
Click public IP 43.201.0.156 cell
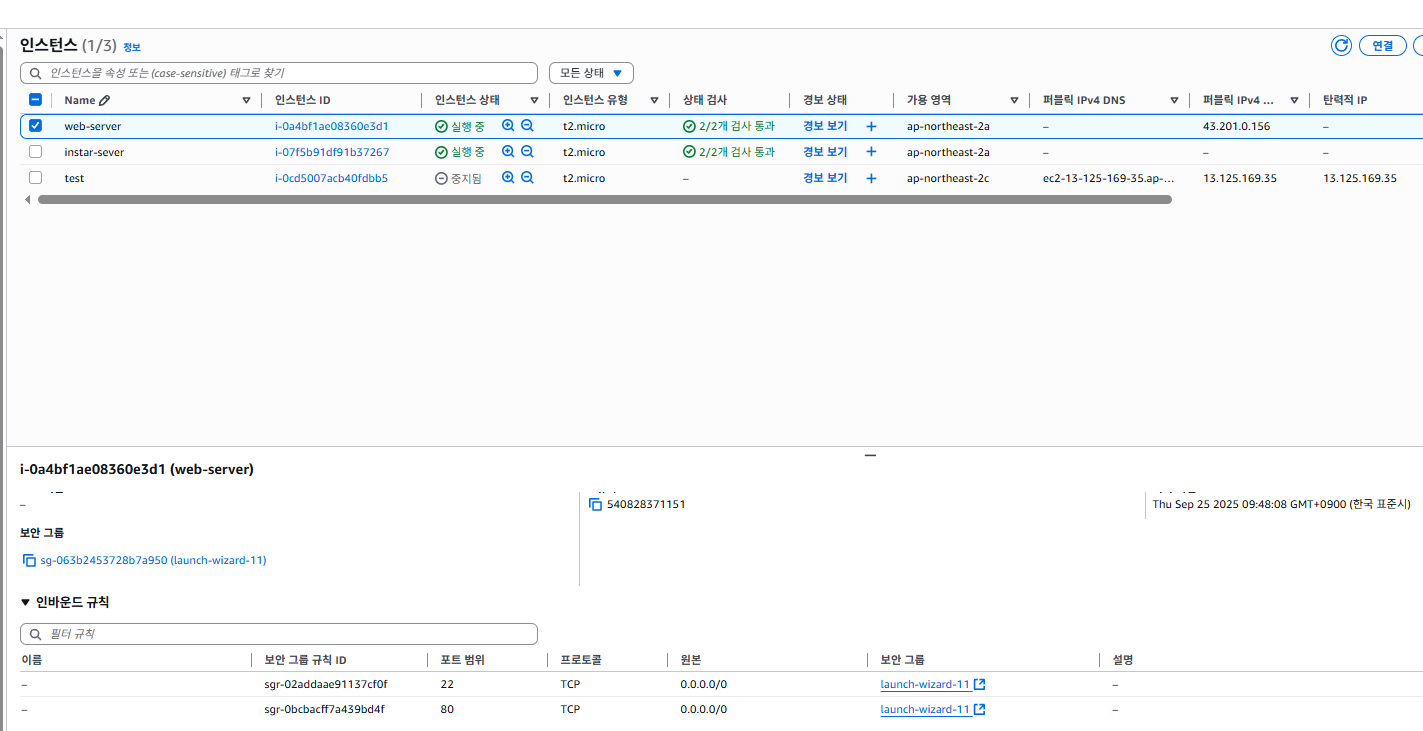1236,126
